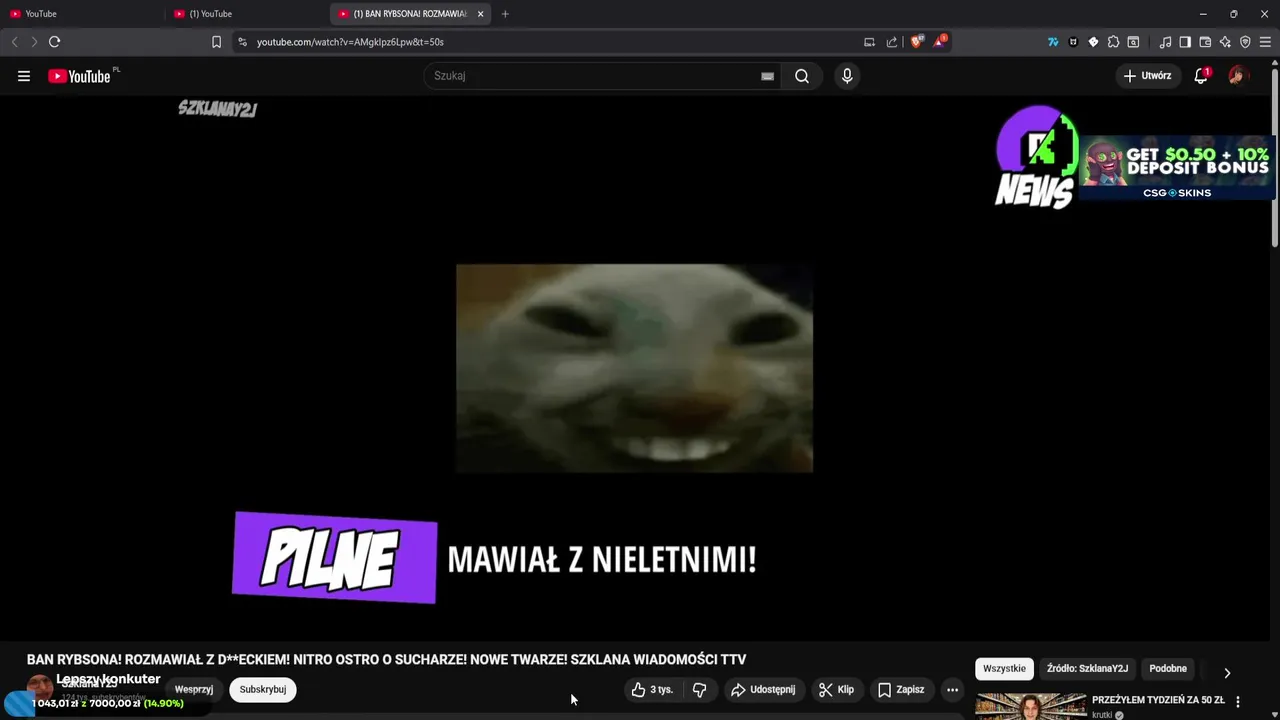Click the page-search window toolbar icon
This screenshot has width=1280, height=720.
click(1133, 42)
